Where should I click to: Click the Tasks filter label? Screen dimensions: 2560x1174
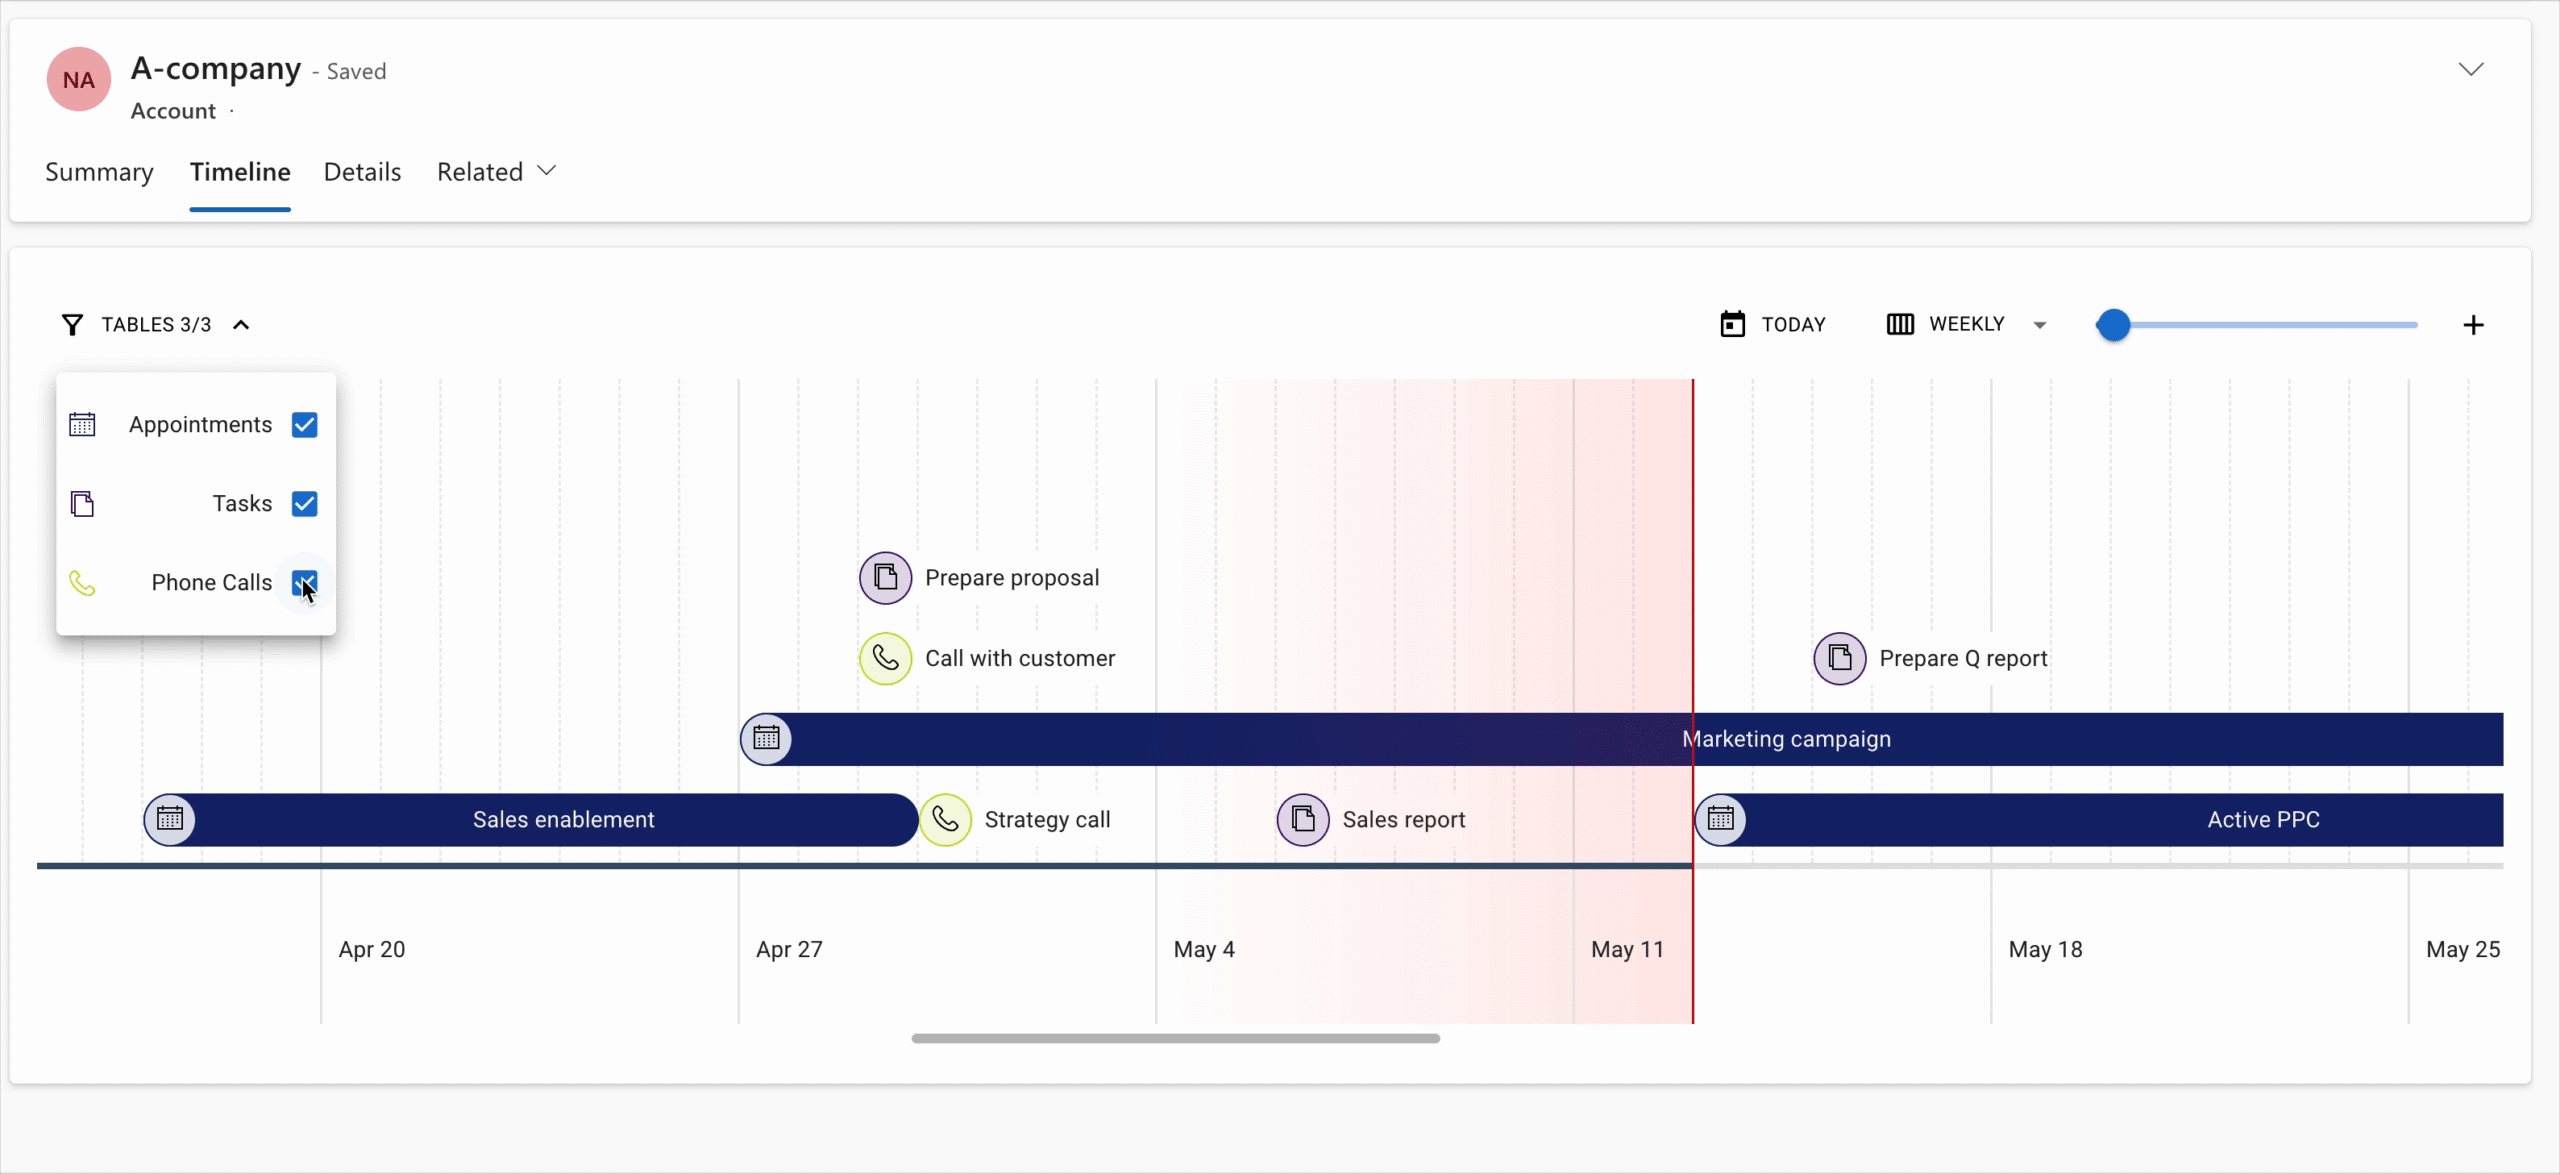(242, 503)
